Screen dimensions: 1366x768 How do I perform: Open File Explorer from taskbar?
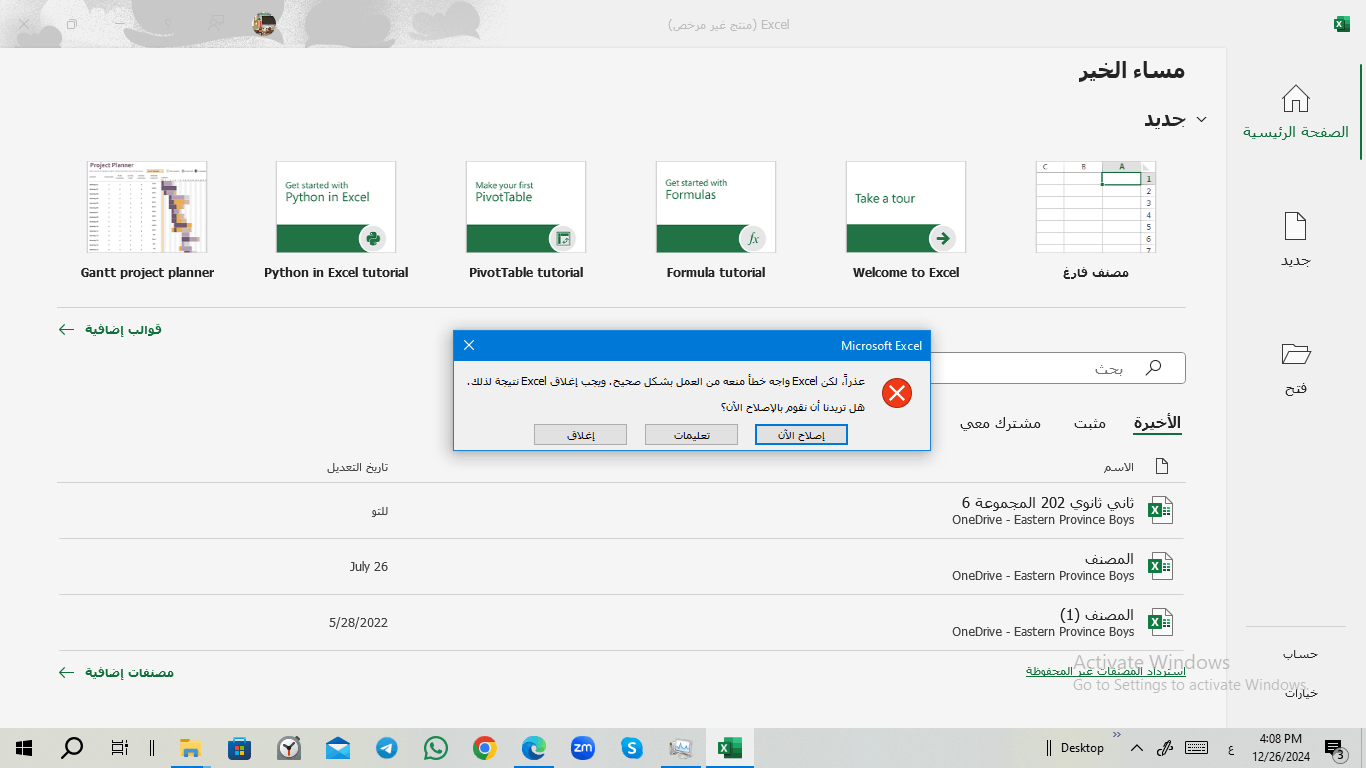point(191,747)
